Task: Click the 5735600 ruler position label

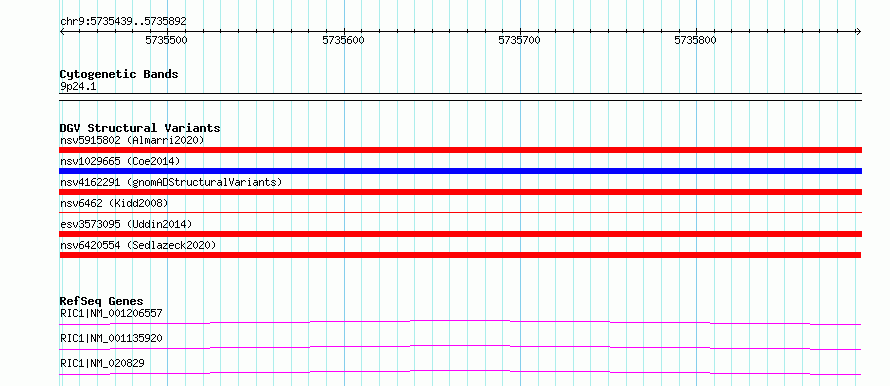Action: [x=343, y=40]
